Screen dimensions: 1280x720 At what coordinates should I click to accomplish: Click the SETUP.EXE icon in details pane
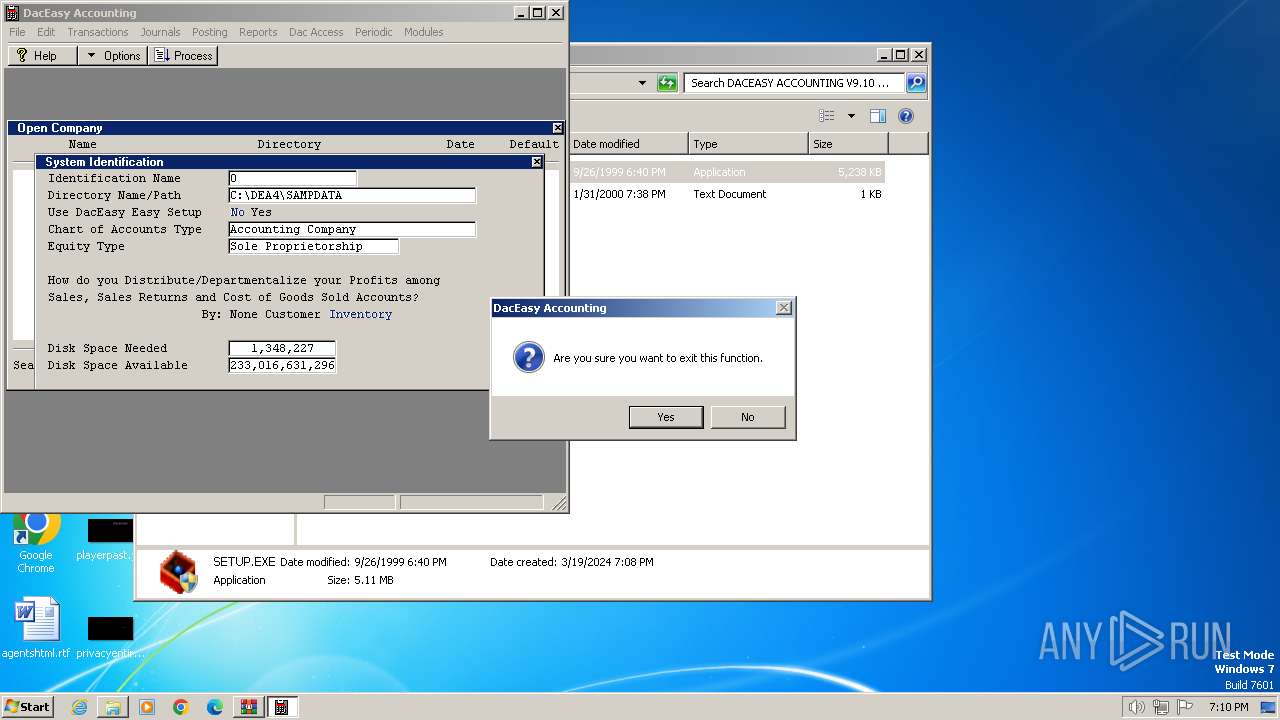179,572
